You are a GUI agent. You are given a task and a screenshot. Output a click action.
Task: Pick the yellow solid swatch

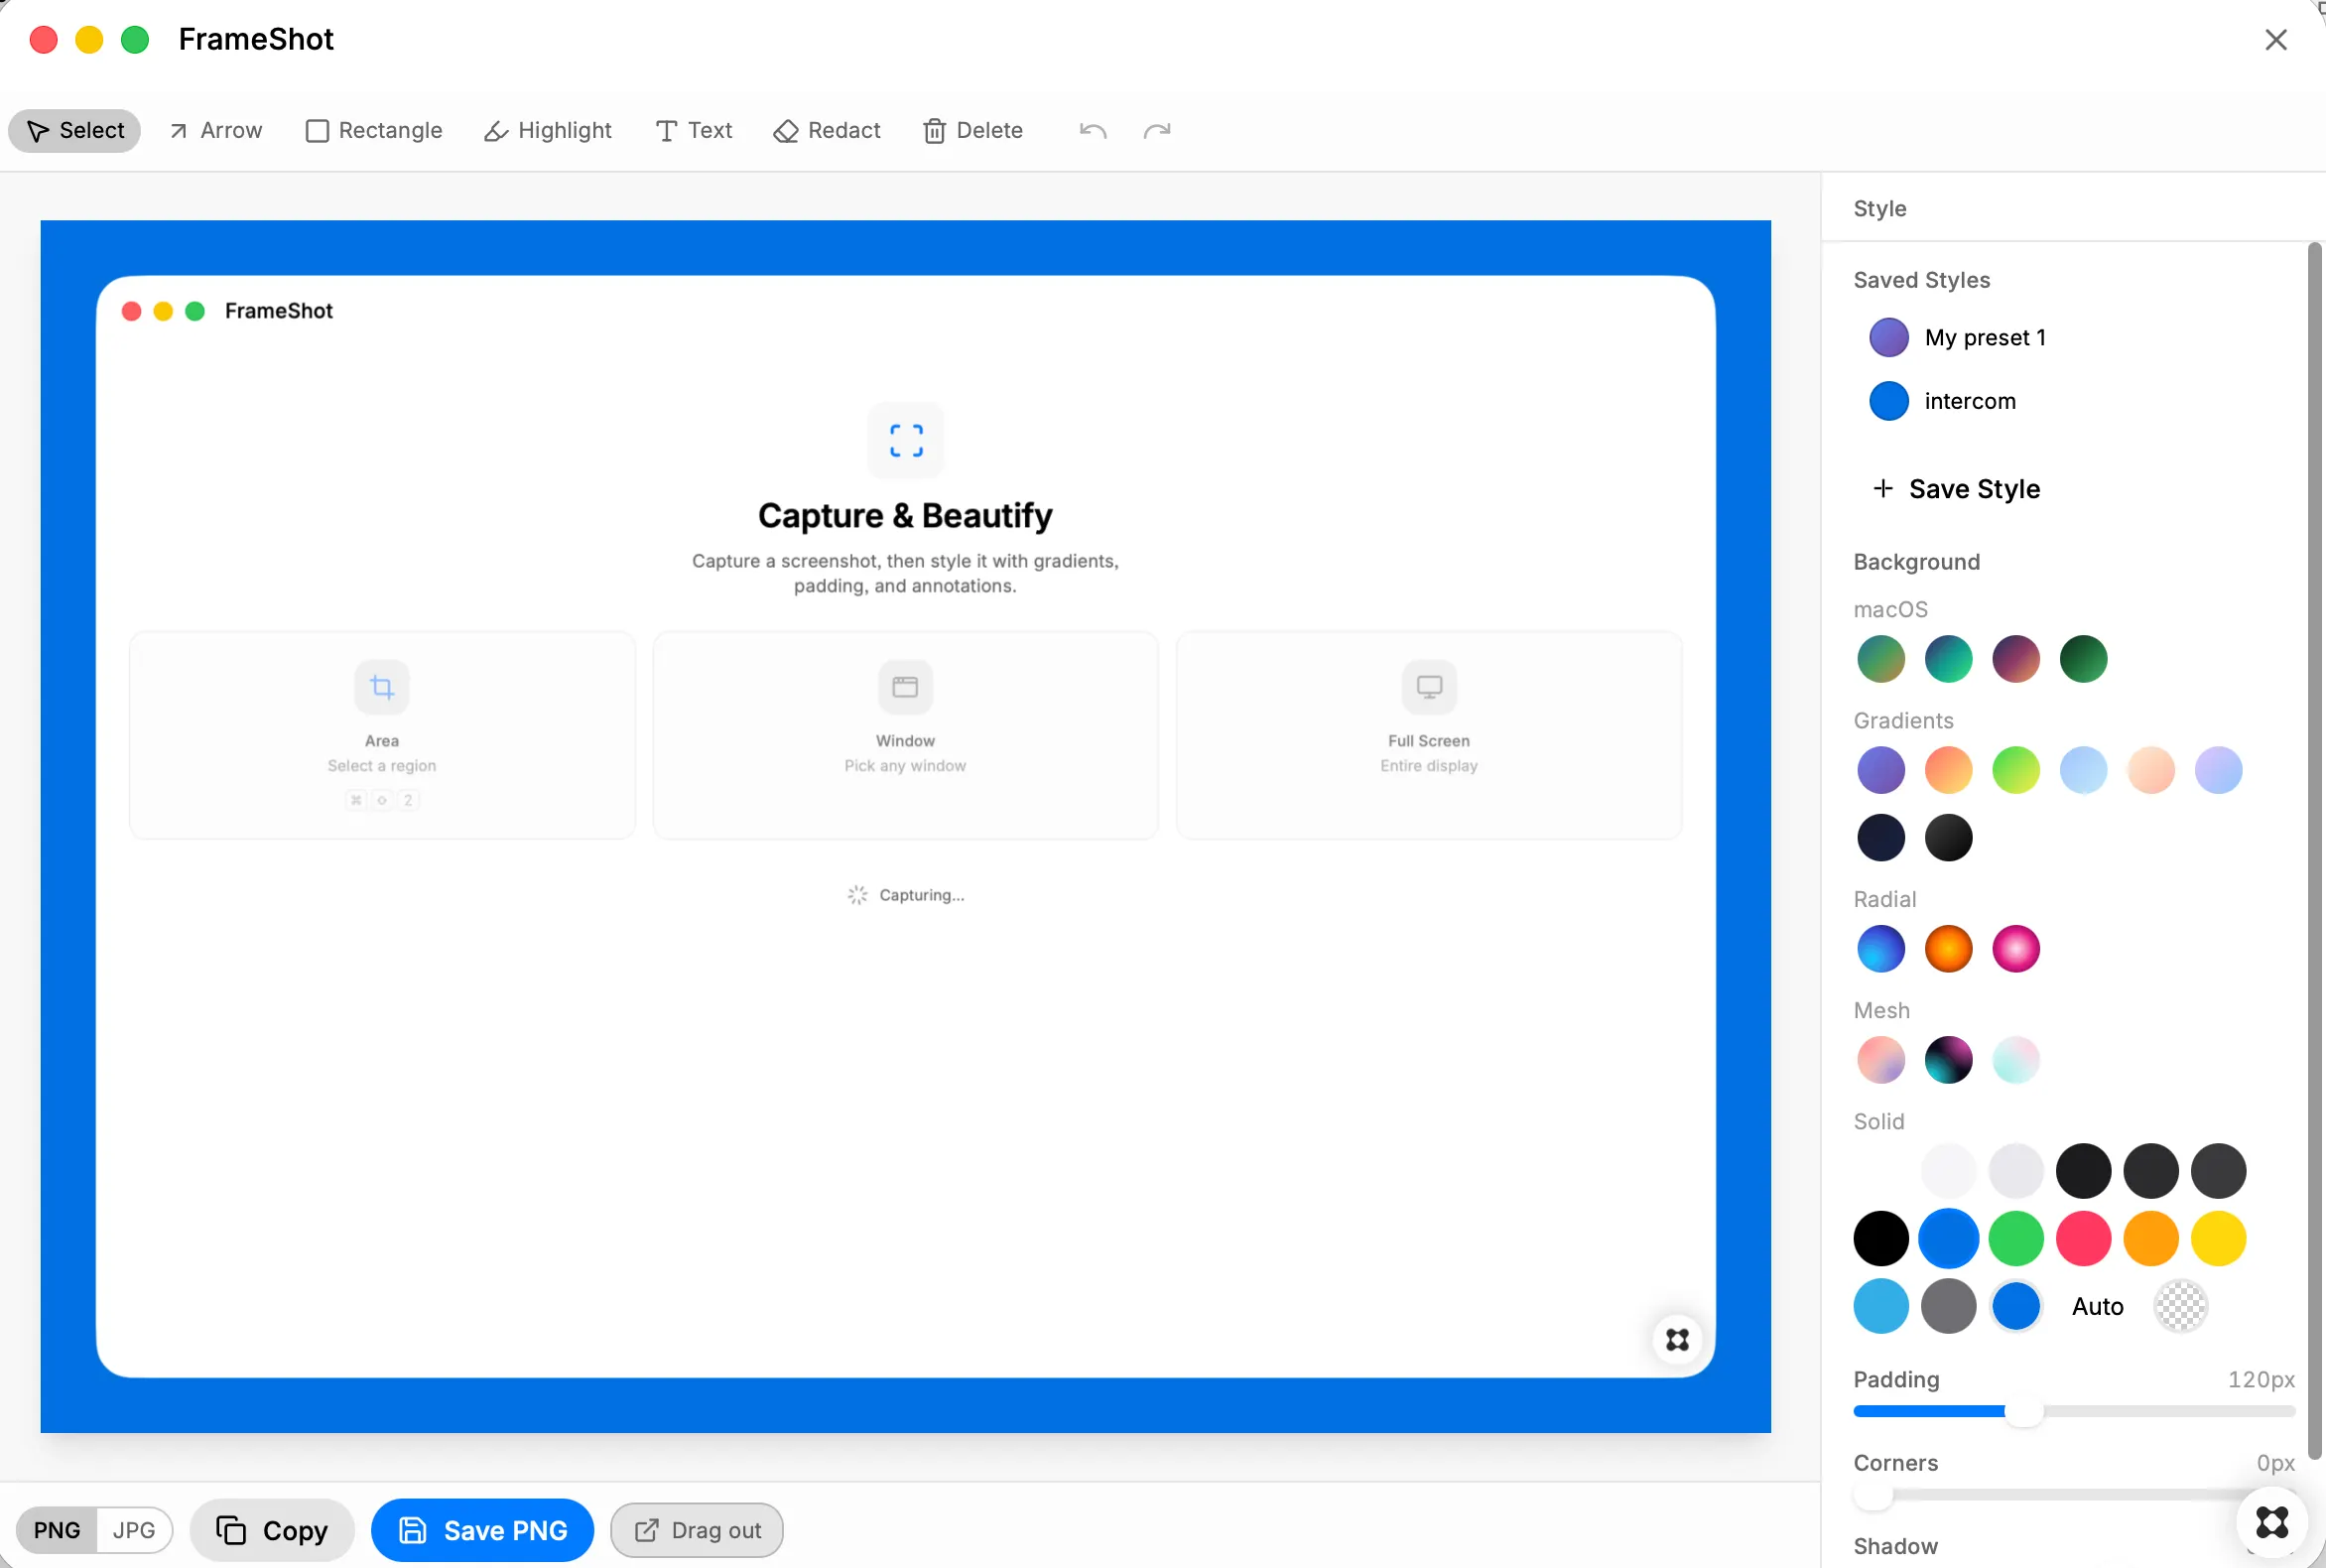2219,1239
